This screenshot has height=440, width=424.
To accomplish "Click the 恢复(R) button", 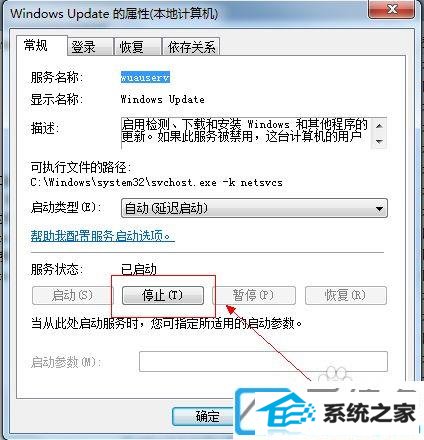I will point(346,295).
